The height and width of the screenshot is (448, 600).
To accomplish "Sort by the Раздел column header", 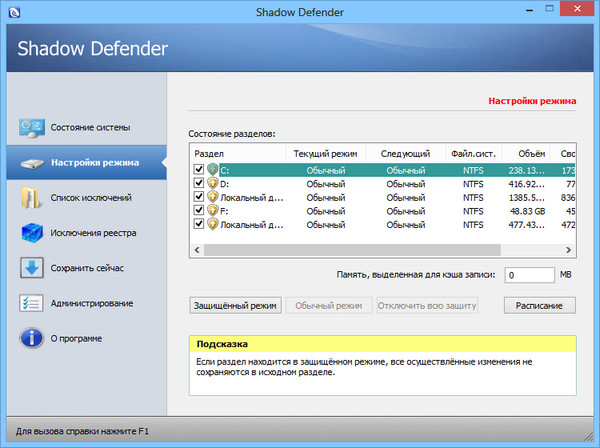I will click(238, 154).
